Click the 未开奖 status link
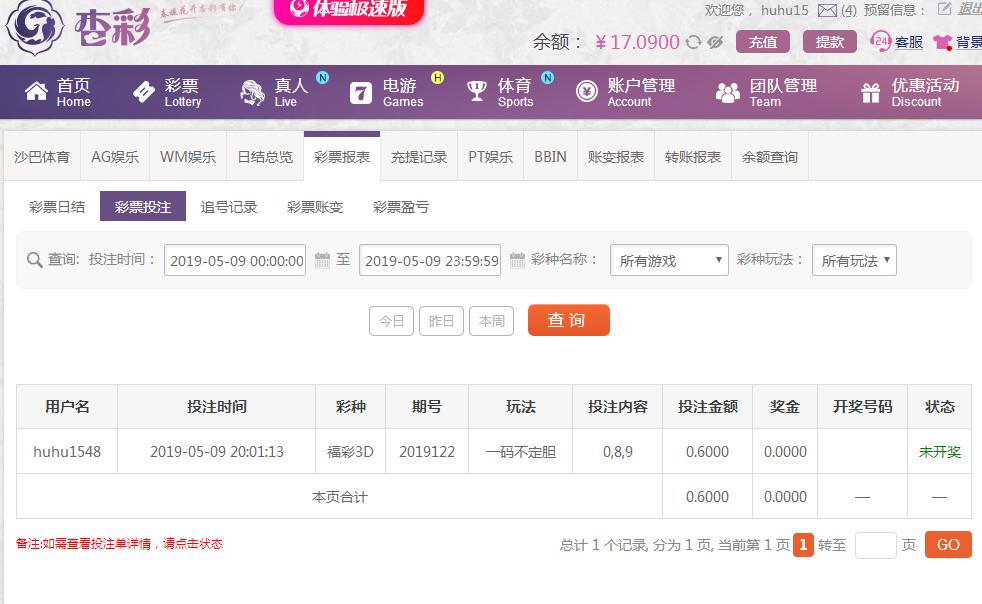 pyautogui.click(x=939, y=452)
